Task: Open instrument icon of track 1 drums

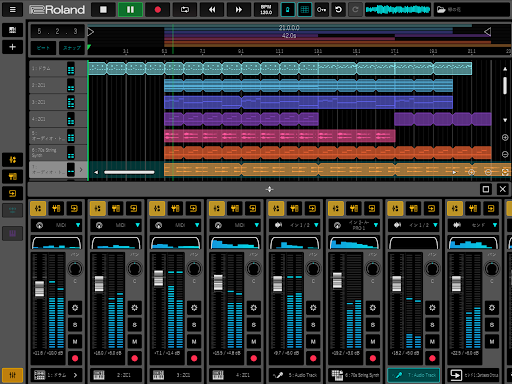Action: tap(71, 68)
